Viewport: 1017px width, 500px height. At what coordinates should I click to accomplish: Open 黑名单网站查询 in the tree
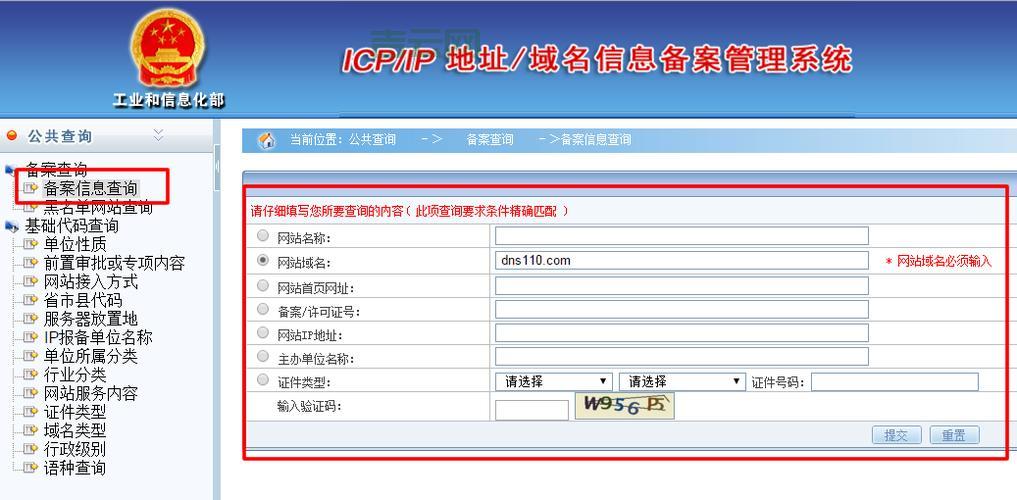click(98, 208)
